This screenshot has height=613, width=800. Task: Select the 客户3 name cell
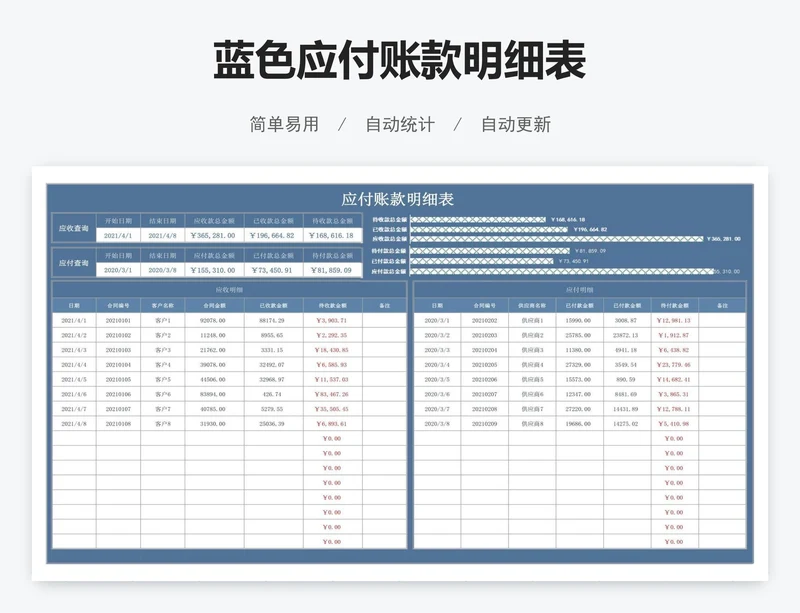tap(163, 350)
